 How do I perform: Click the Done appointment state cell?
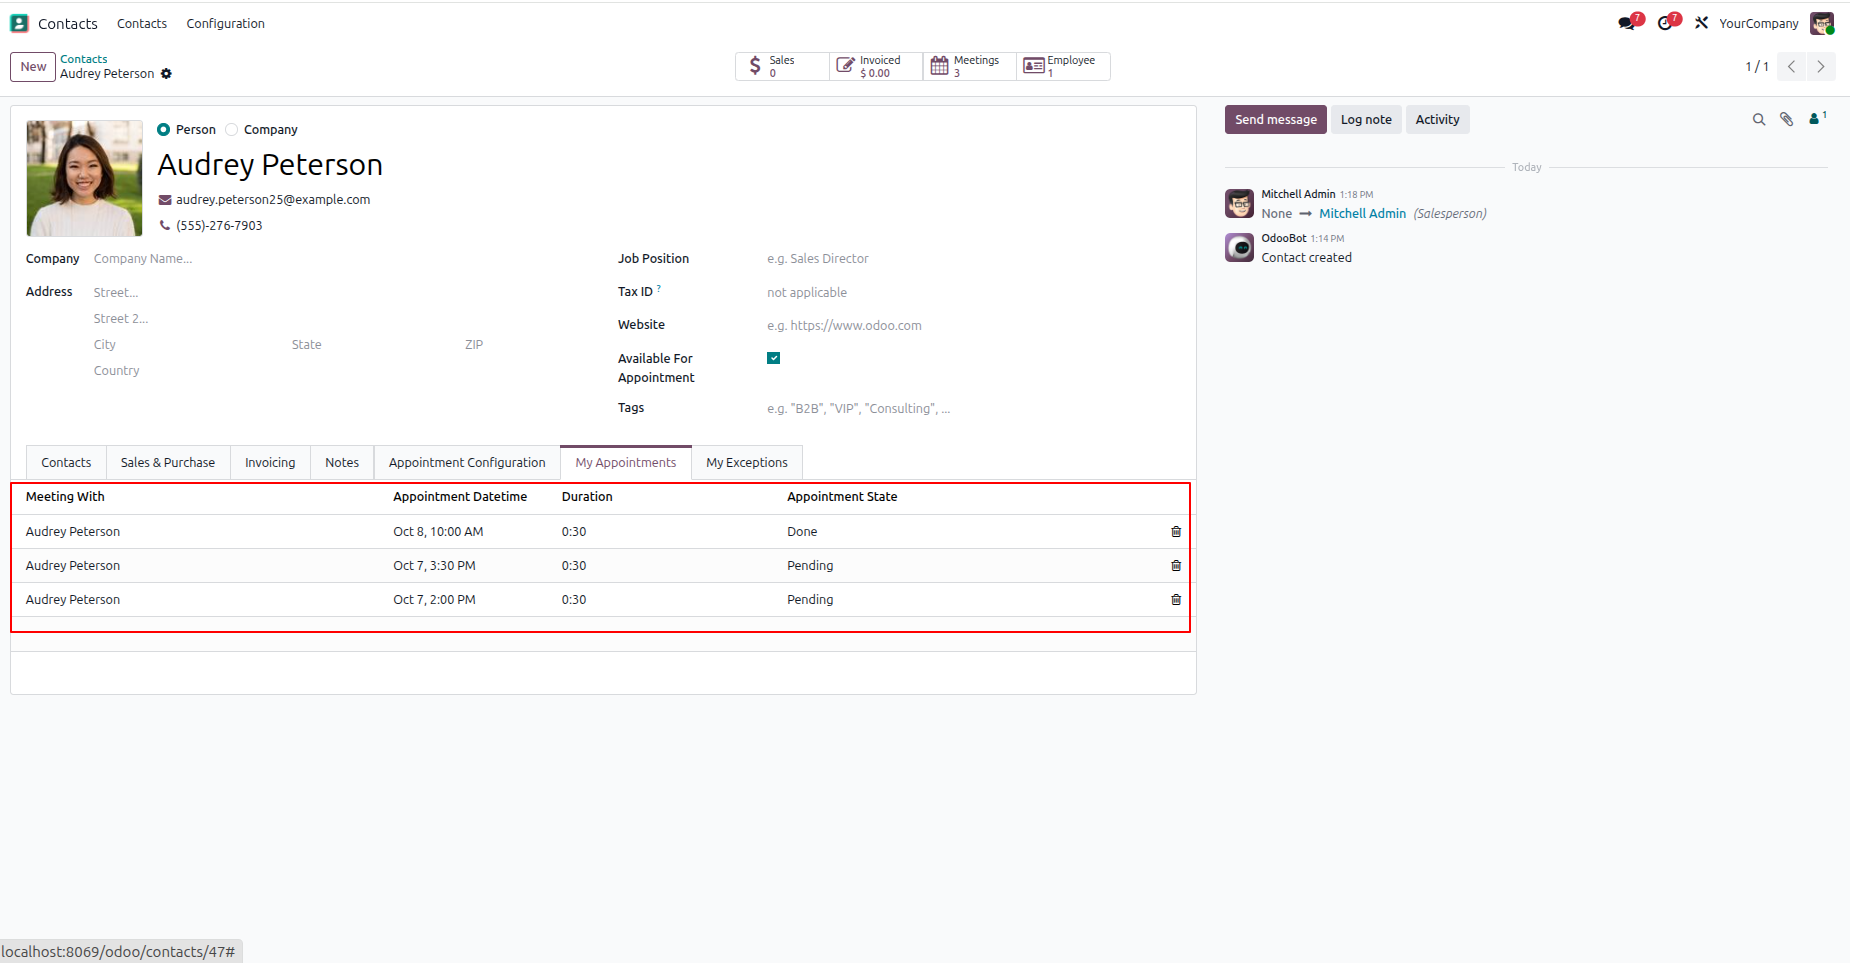(x=802, y=532)
